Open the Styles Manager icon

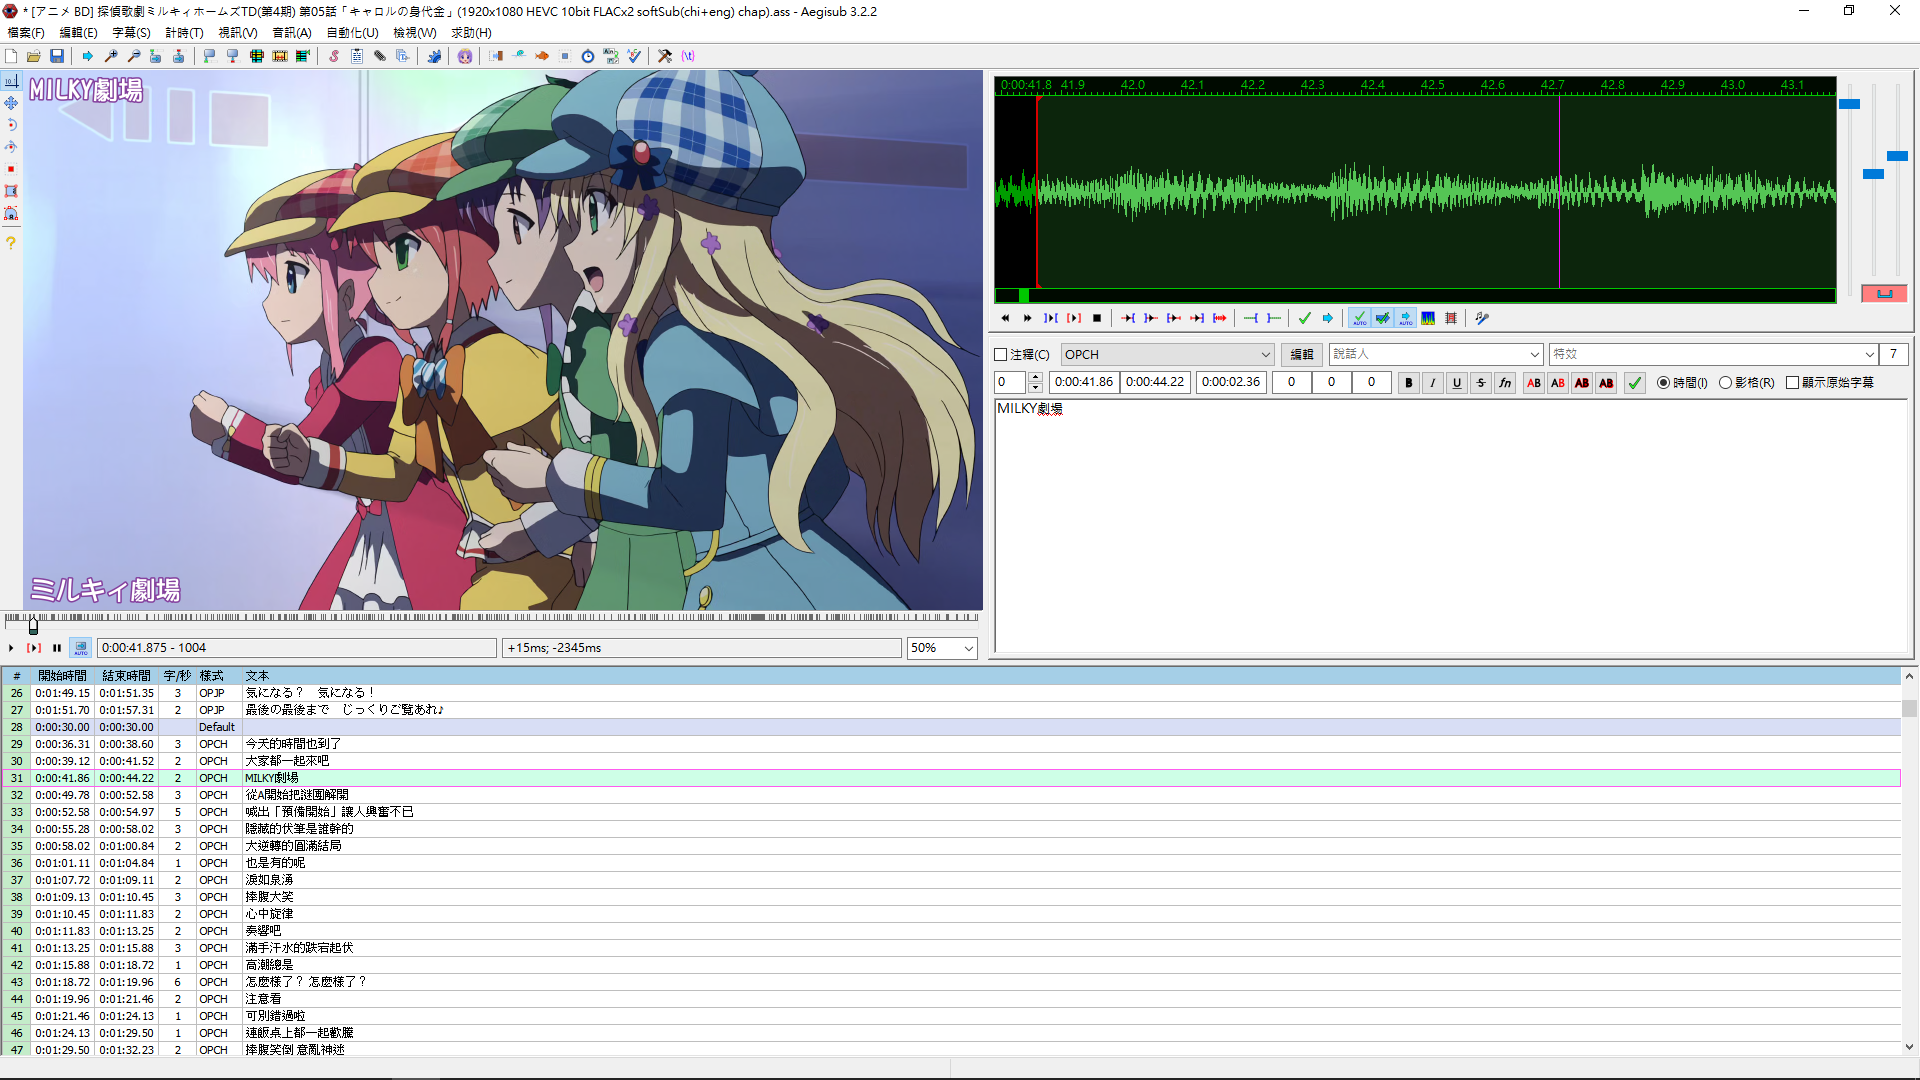click(333, 56)
